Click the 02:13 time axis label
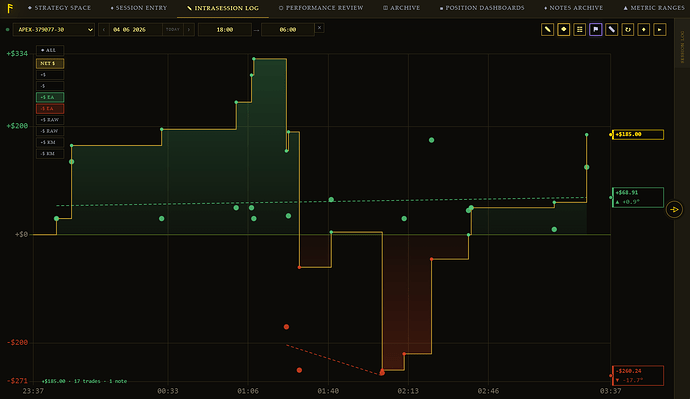Screen dimensions: 690x399 coord(408,391)
